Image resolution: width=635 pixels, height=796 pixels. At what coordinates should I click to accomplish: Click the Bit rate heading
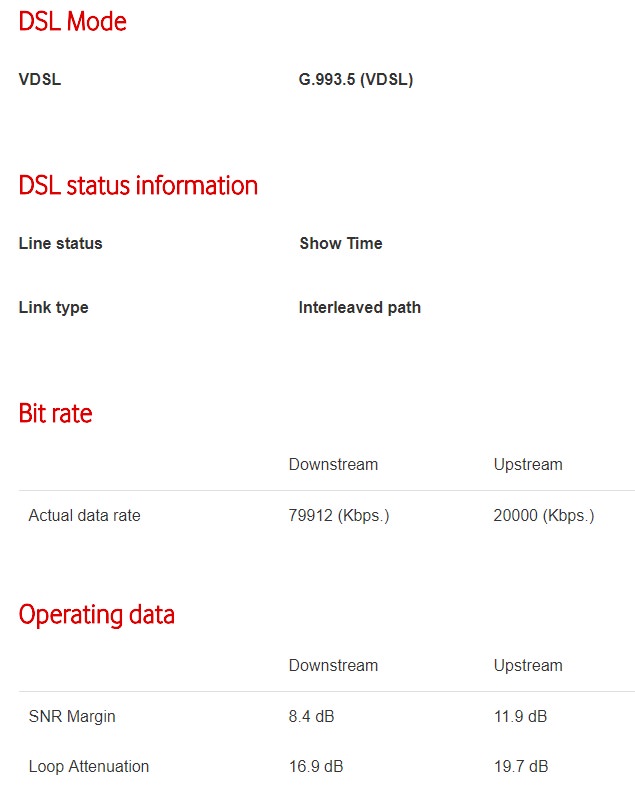coord(56,413)
